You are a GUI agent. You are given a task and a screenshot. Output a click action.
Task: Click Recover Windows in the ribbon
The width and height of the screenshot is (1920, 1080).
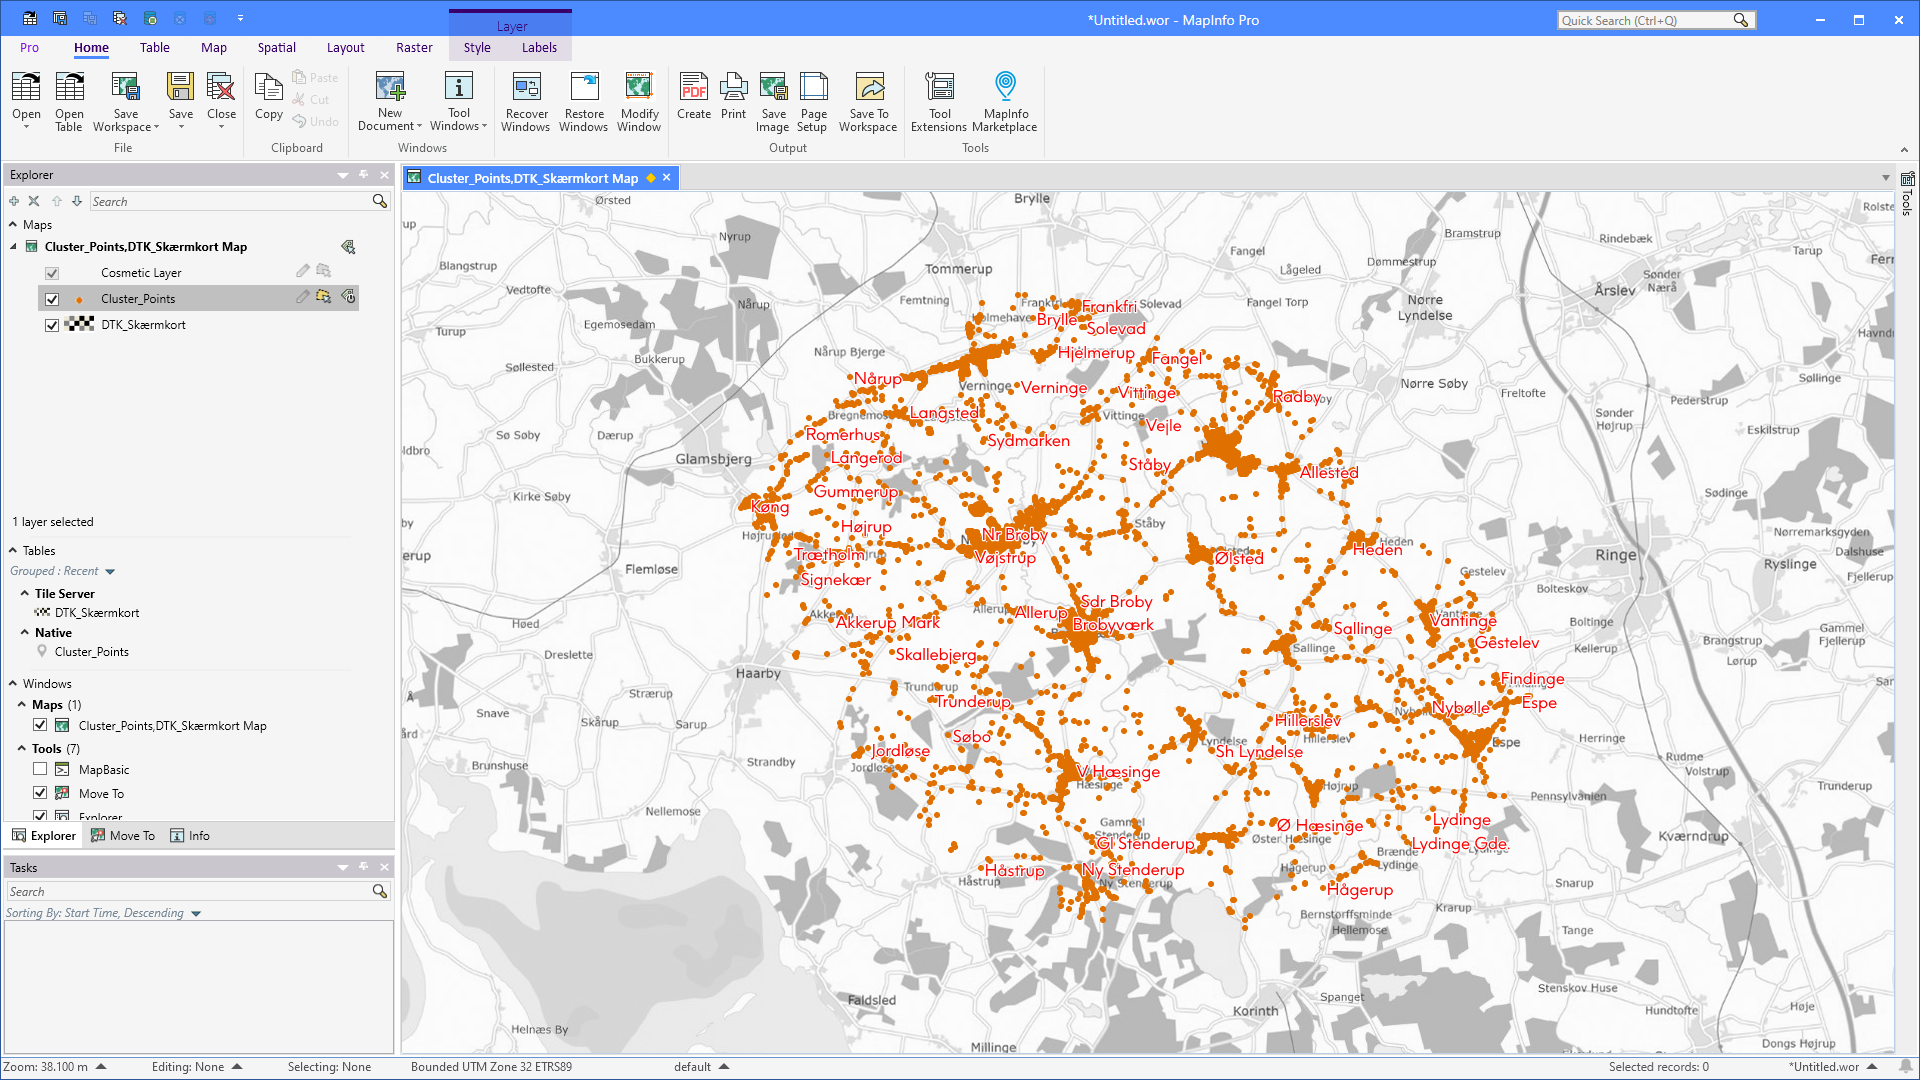tap(526, 100)
